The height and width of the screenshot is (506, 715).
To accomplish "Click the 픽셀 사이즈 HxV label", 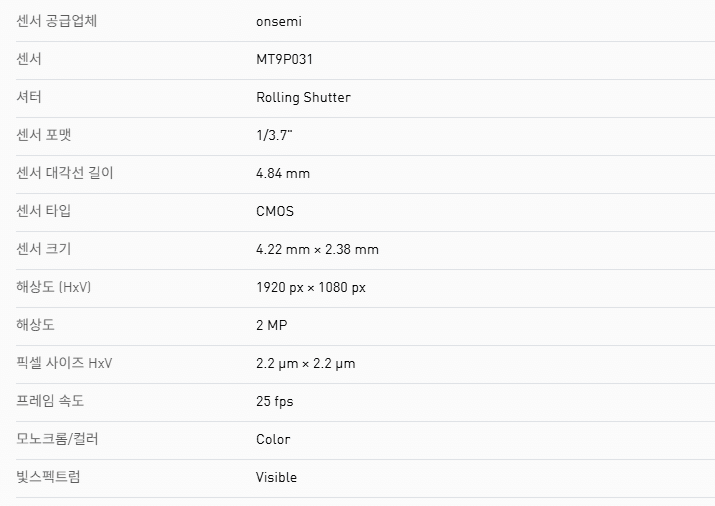I will click(64, 363).
